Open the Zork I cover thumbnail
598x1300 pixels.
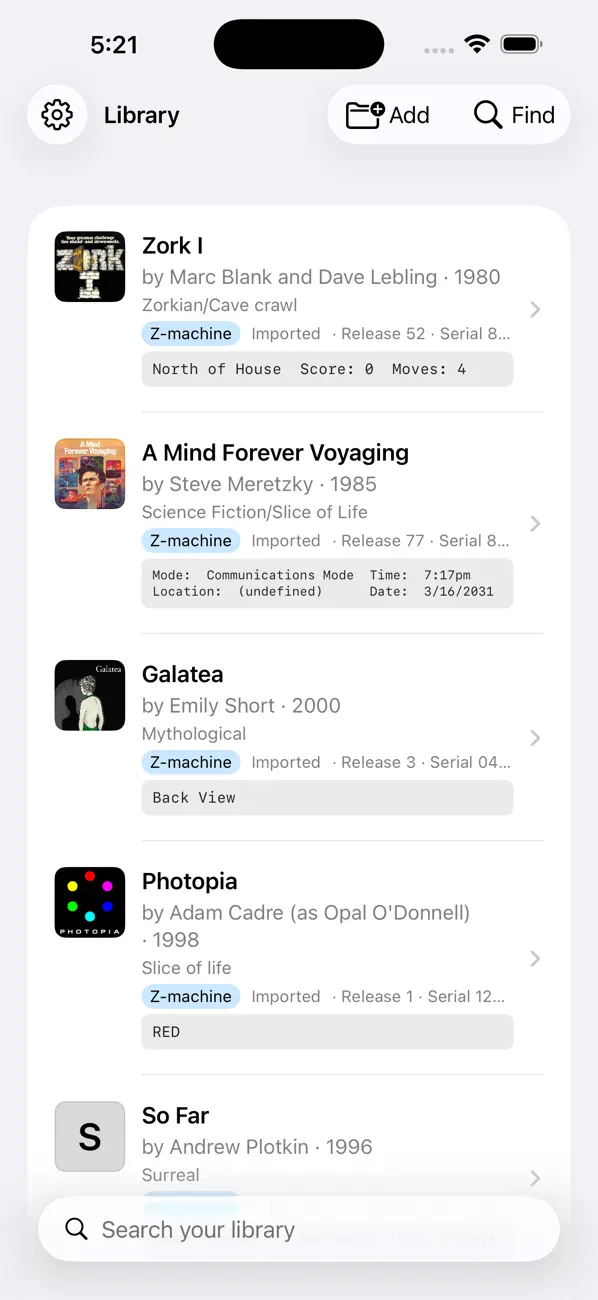pyautogui.click(x=90, y=267)
